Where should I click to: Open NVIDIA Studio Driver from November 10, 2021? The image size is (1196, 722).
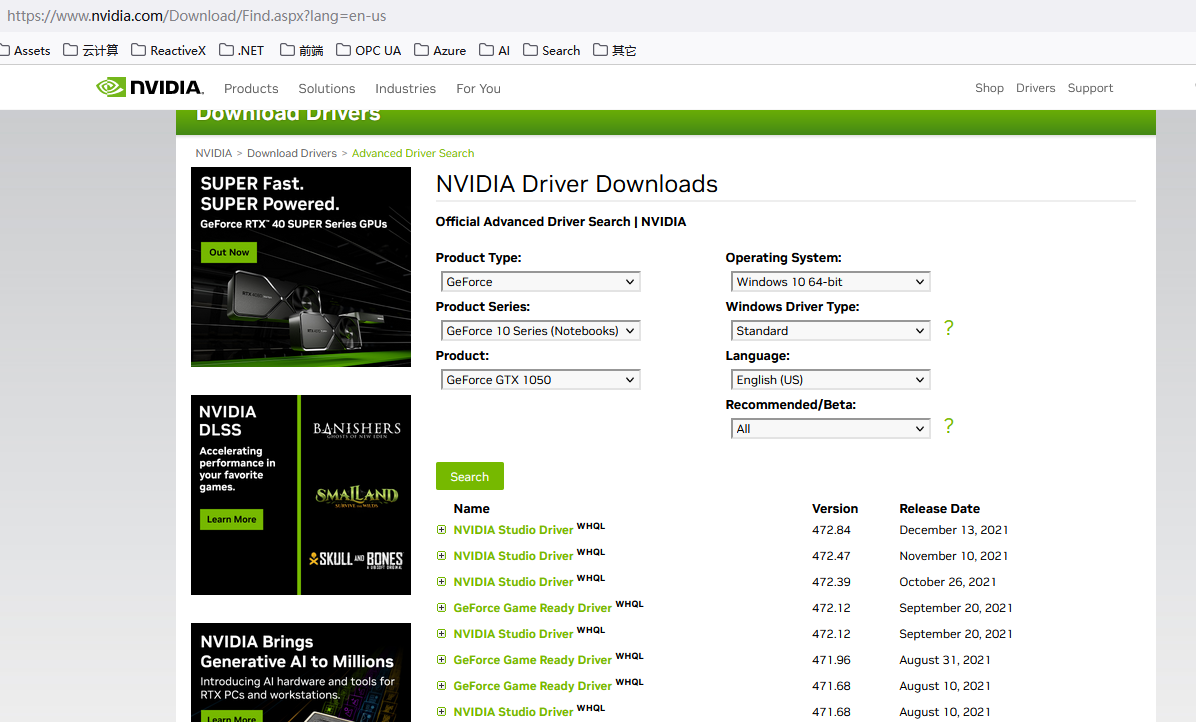click(513, 556)
